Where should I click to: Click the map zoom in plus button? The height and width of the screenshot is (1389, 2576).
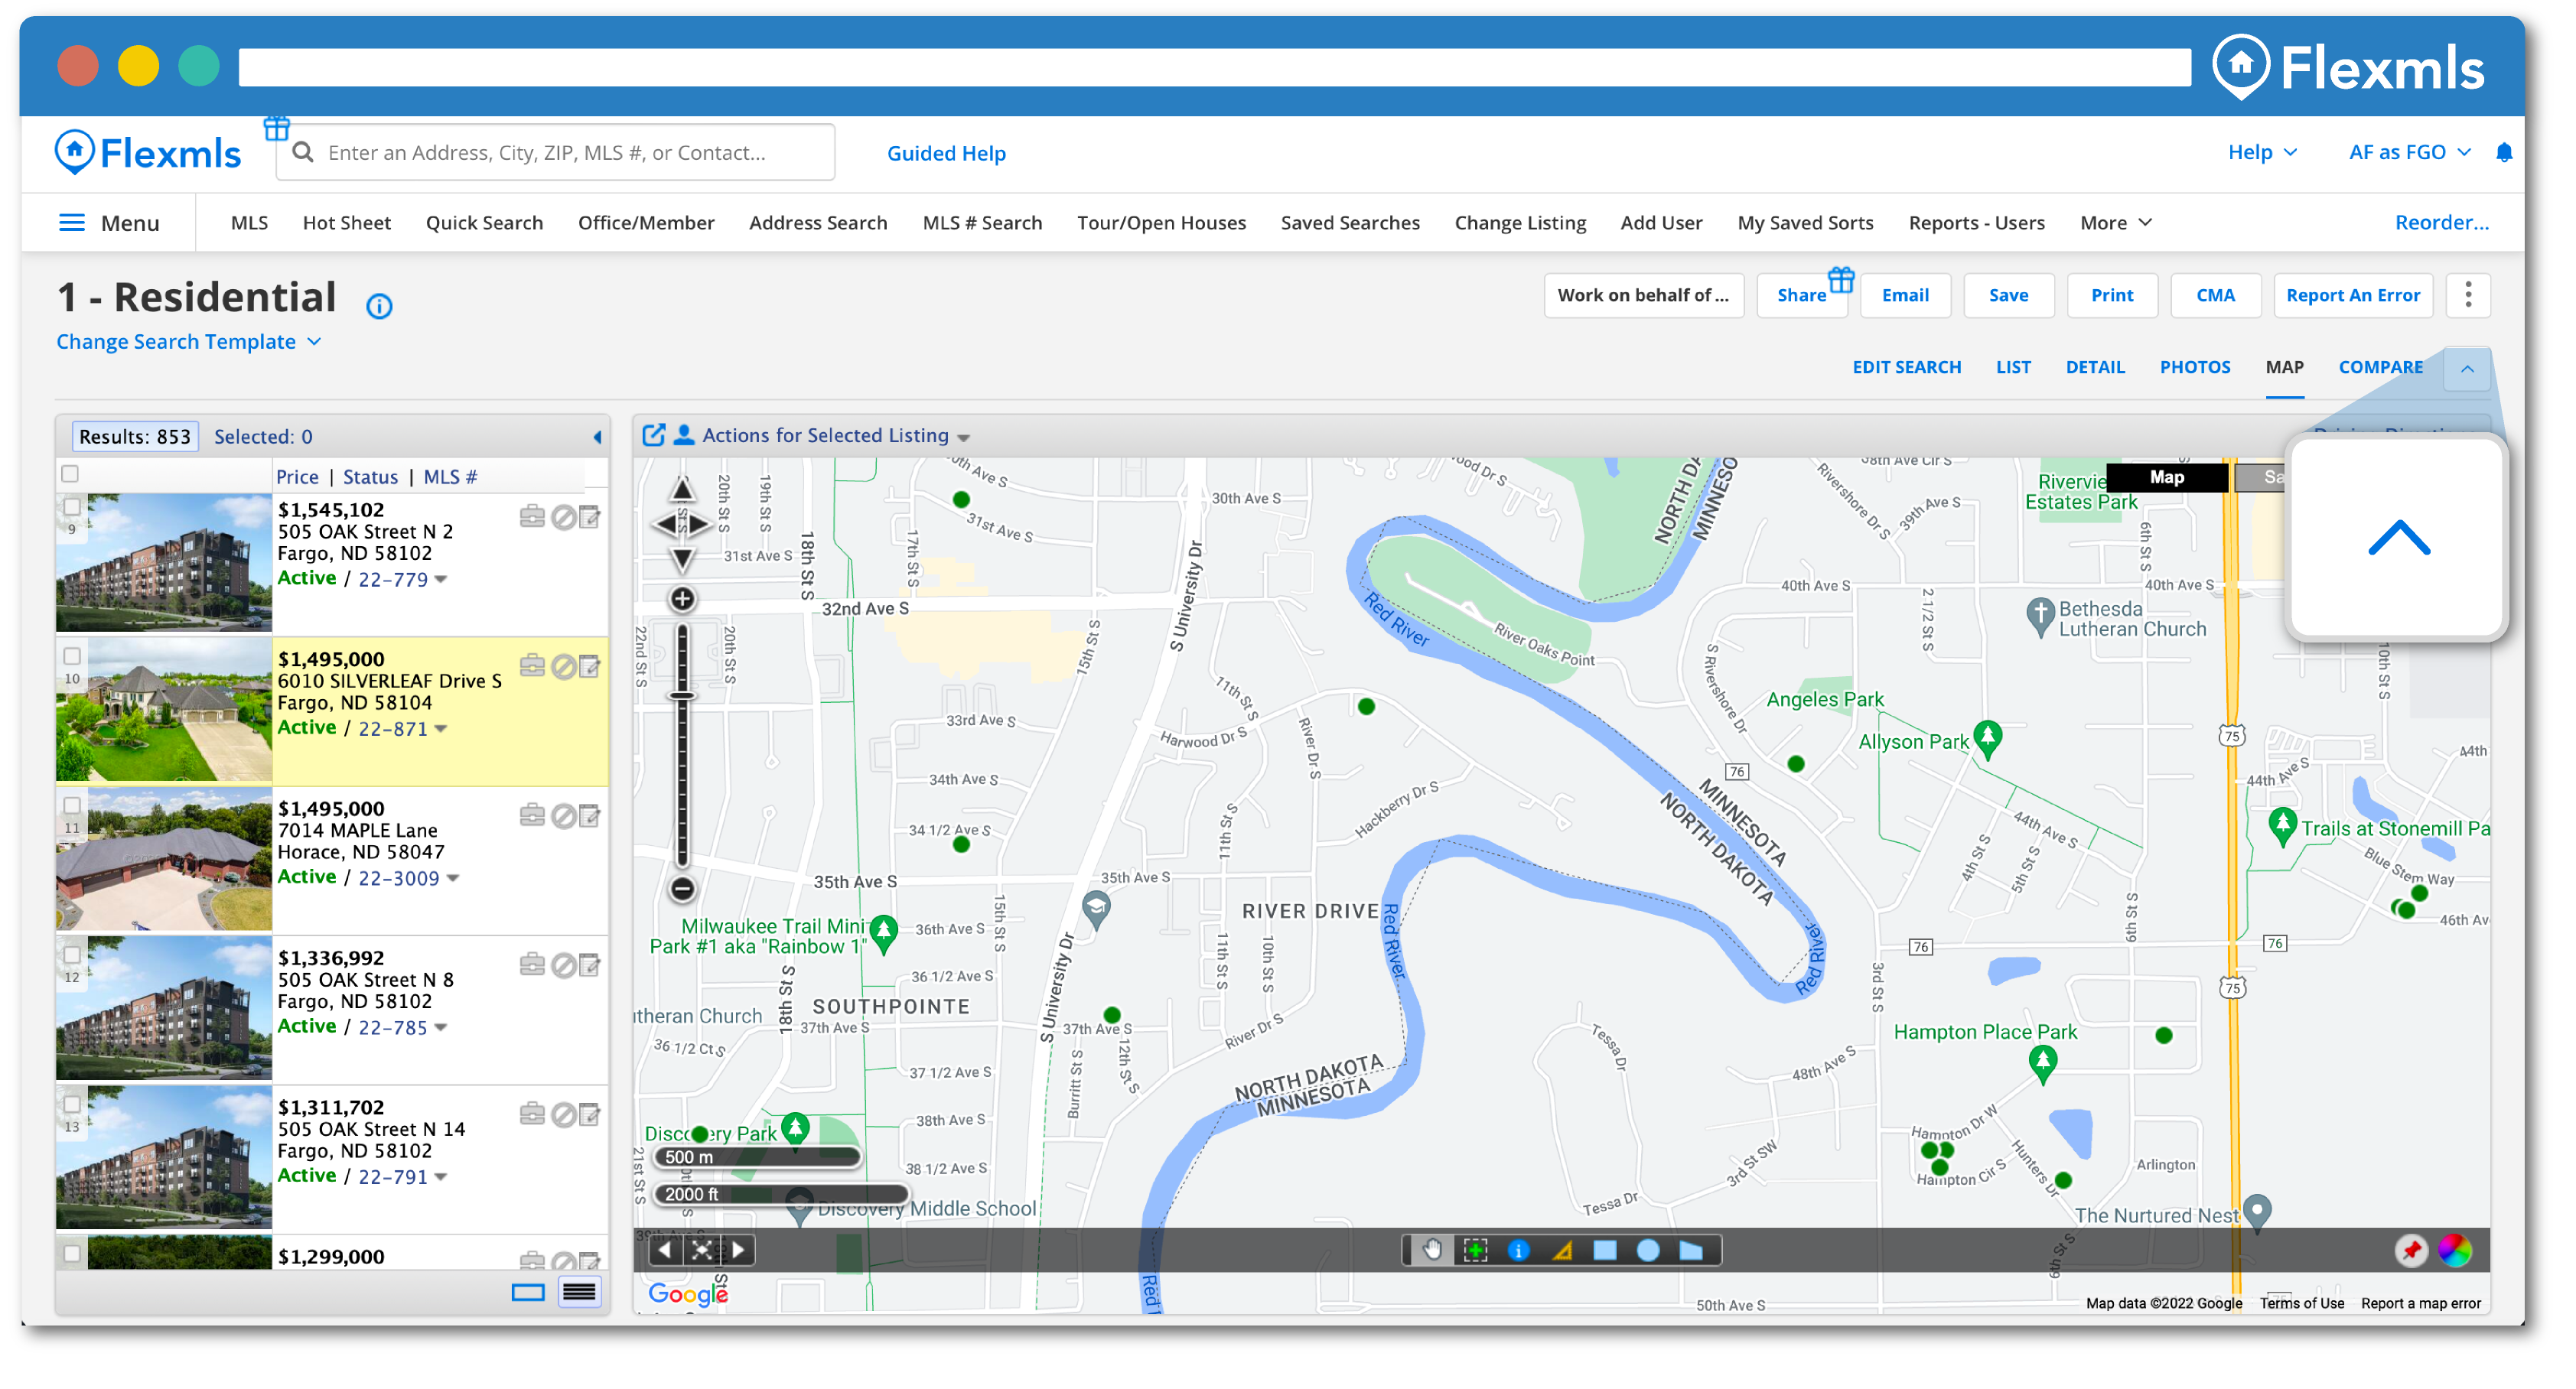pos(682,599)
